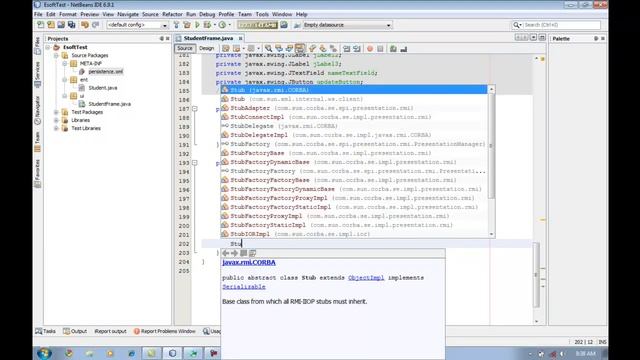Image resolution: width=640 pixels, height=360 pixels.
Task: Follow the ObjectImpl link in Javadoc
Action: pos(366,278)
